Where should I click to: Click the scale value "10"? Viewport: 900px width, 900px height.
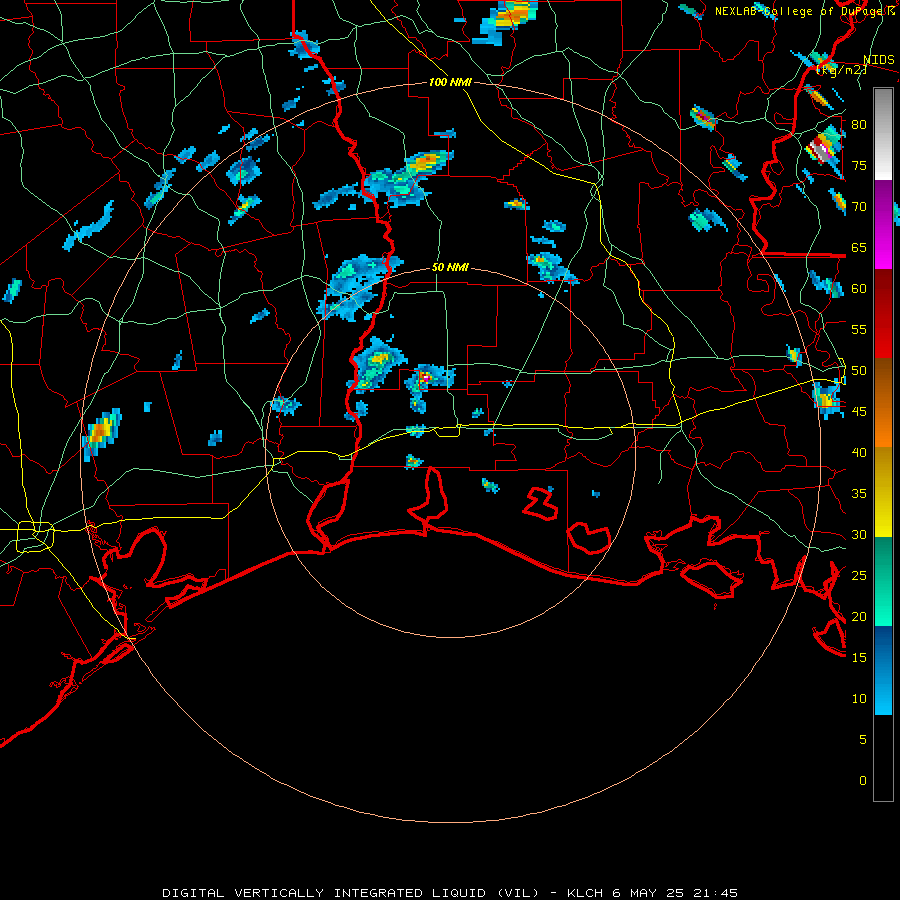(859, 699)
